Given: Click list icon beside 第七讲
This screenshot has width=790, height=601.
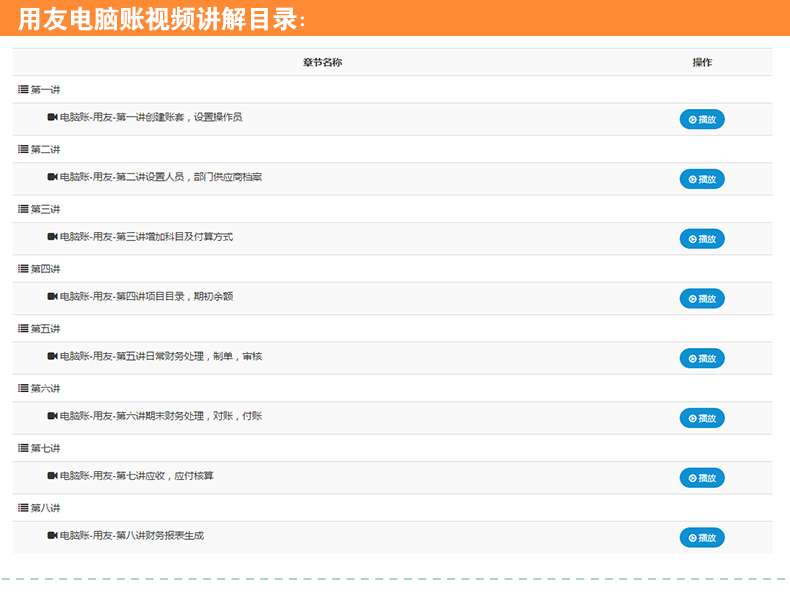Looking at the screenshot, I should pyautogui.click(x=23, y=448).
